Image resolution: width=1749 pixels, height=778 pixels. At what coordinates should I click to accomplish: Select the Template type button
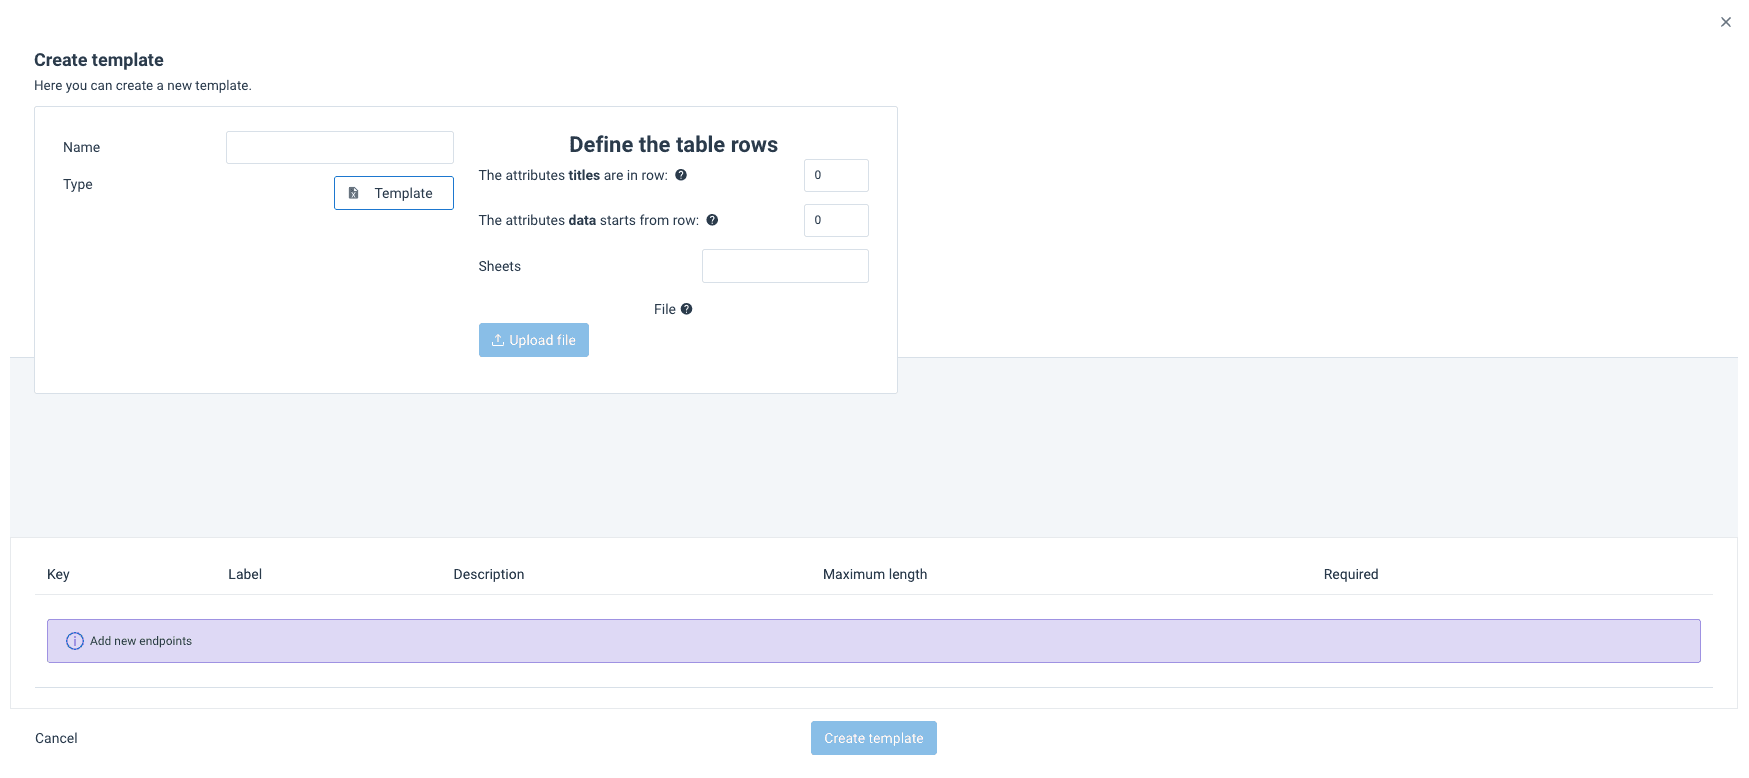point(393,193)
